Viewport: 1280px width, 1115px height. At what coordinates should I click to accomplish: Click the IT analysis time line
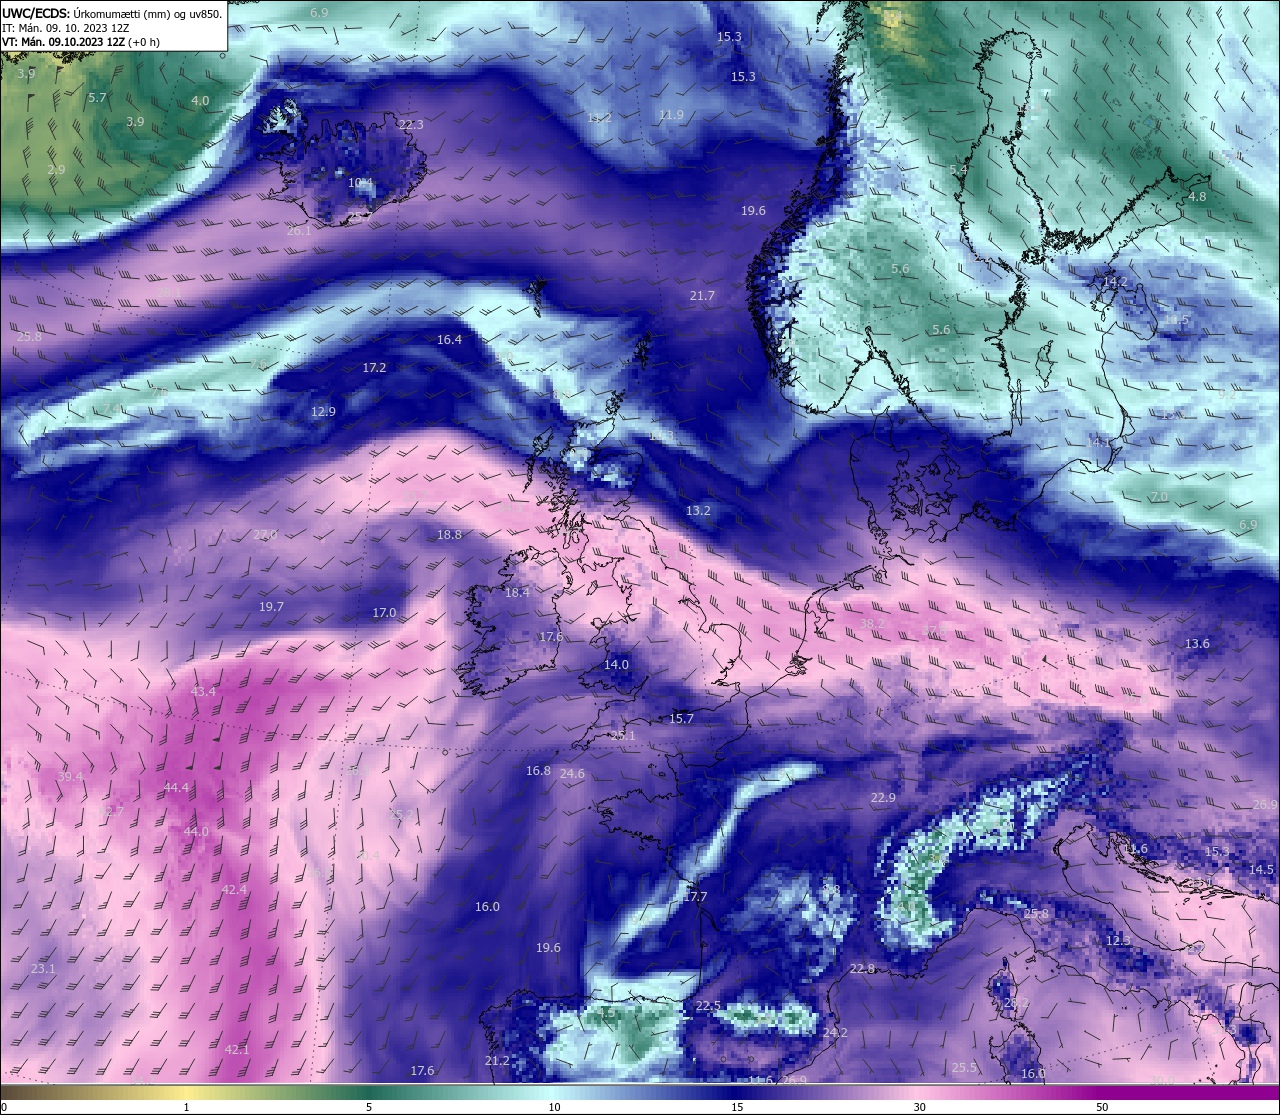[65, 28]
